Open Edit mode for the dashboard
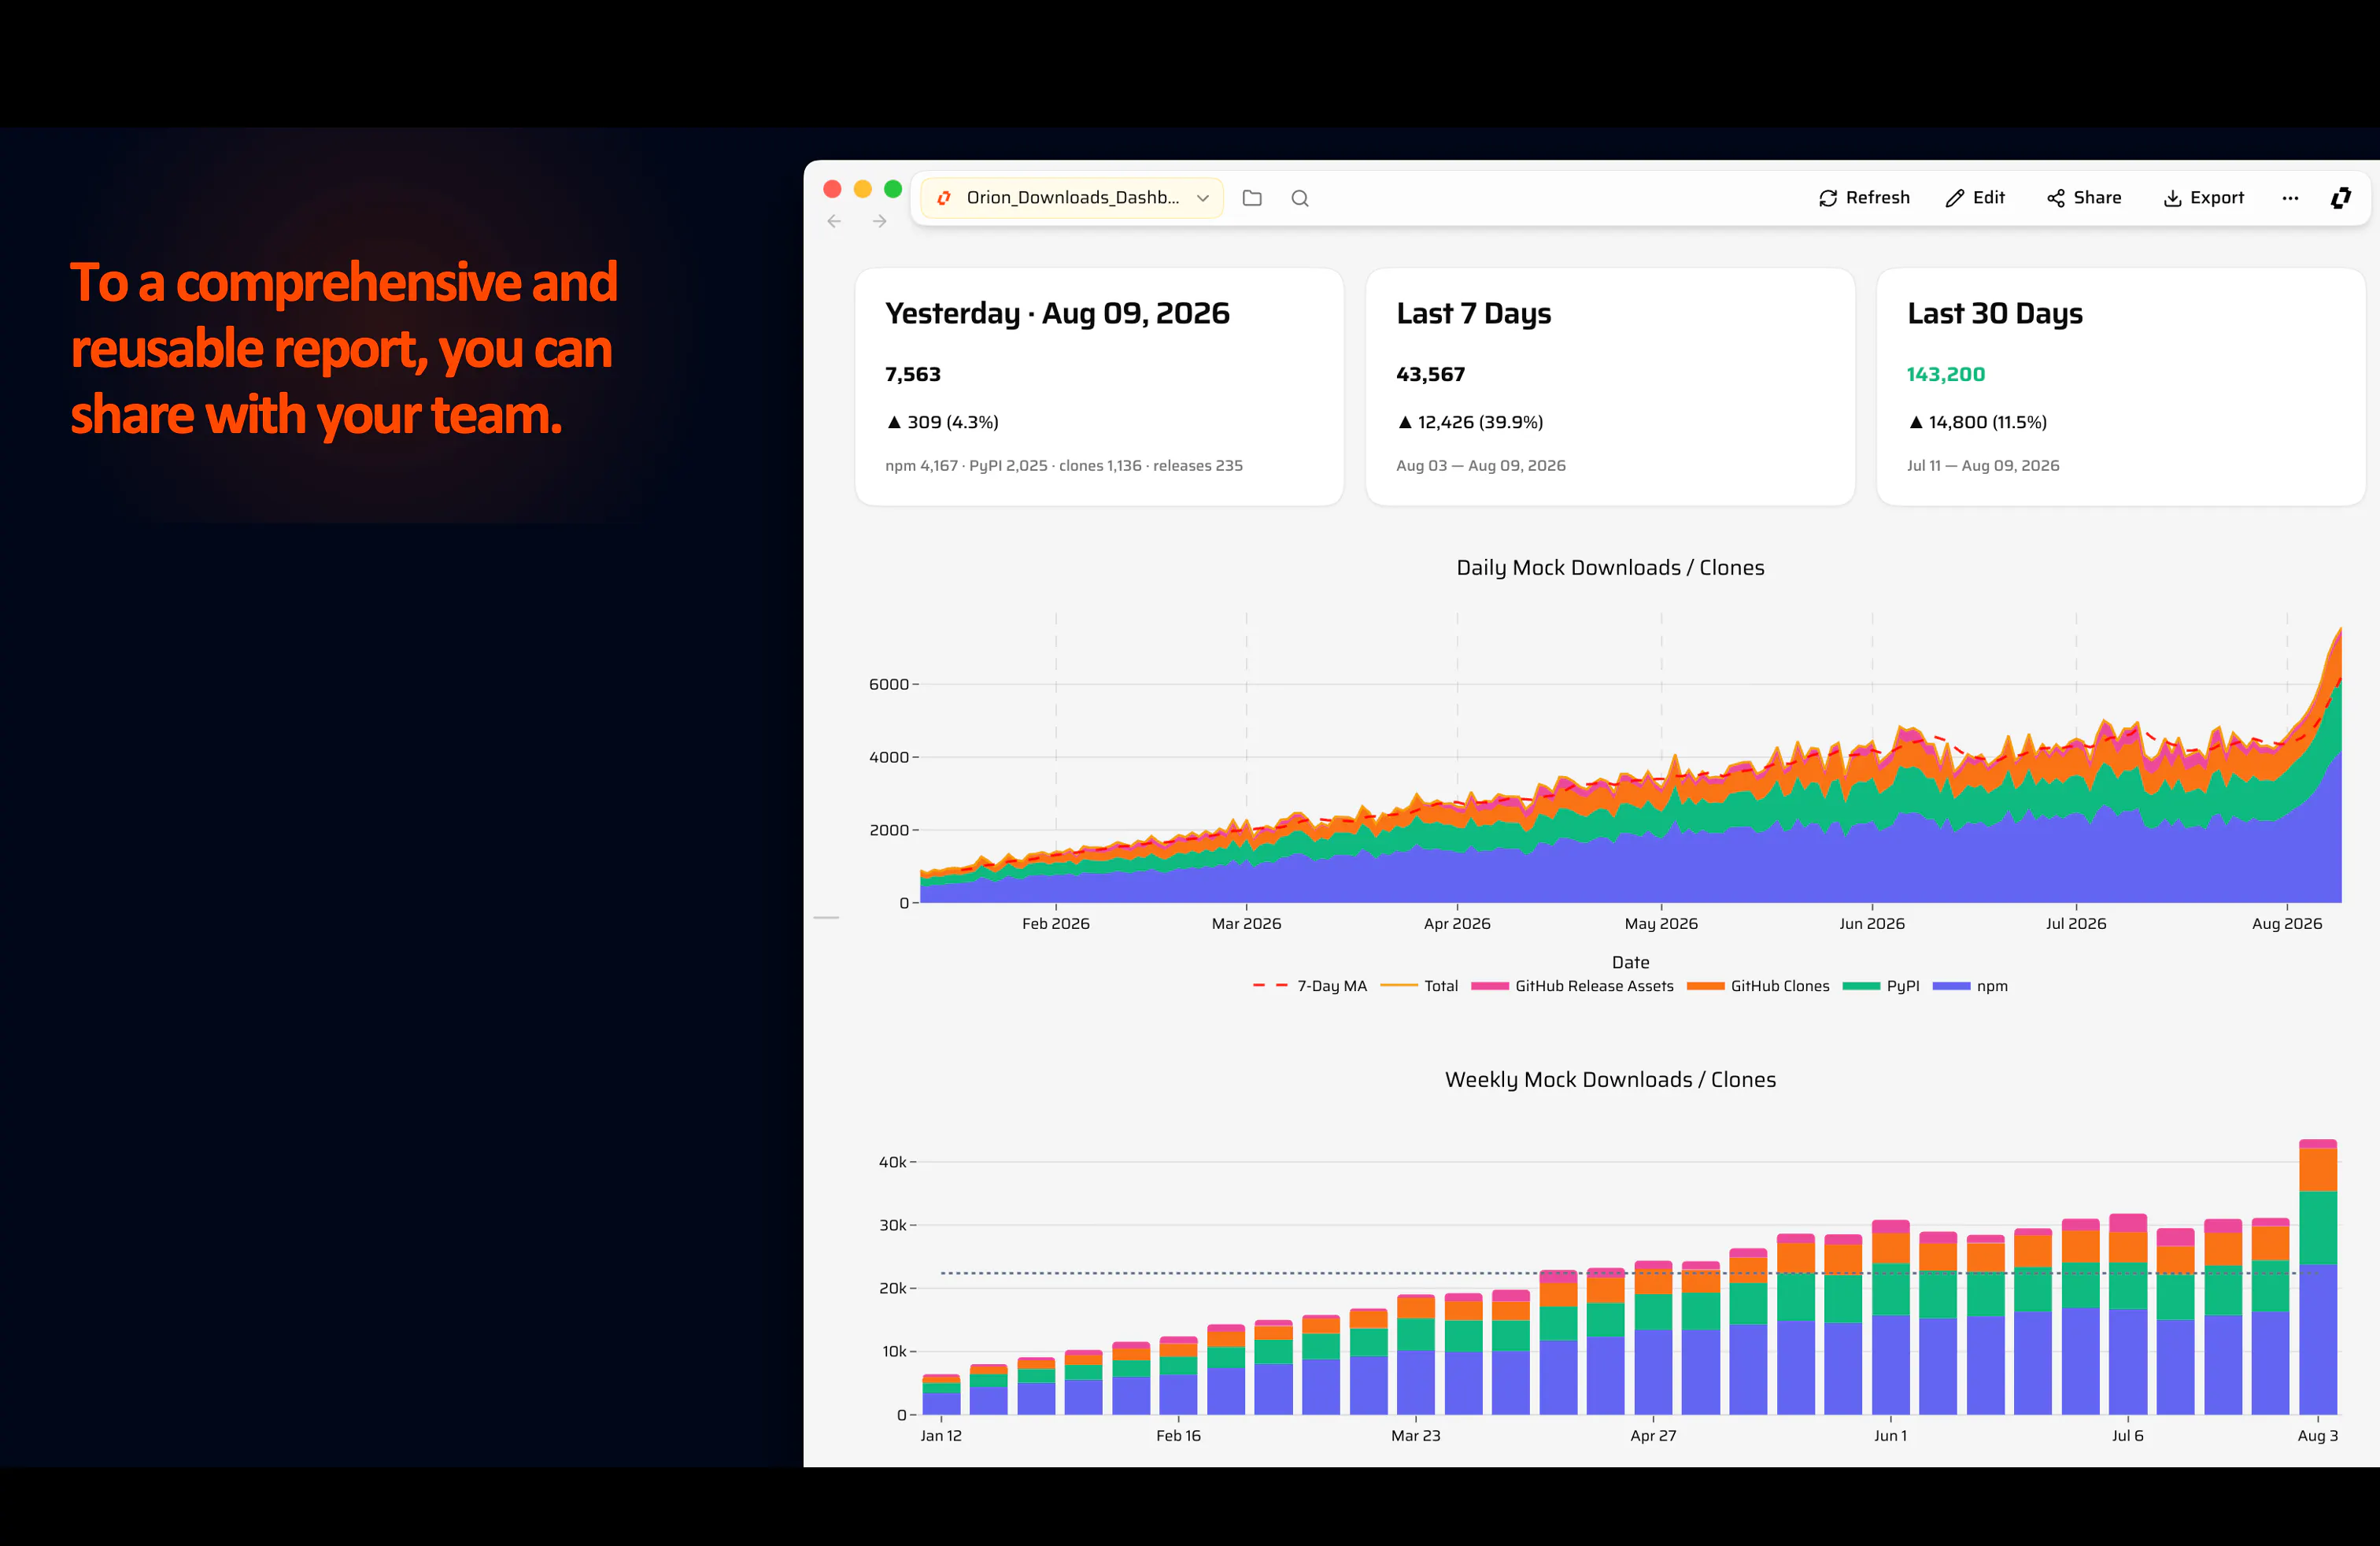Screen dimensions: 2380x1546 click(x=1975, y=198)
